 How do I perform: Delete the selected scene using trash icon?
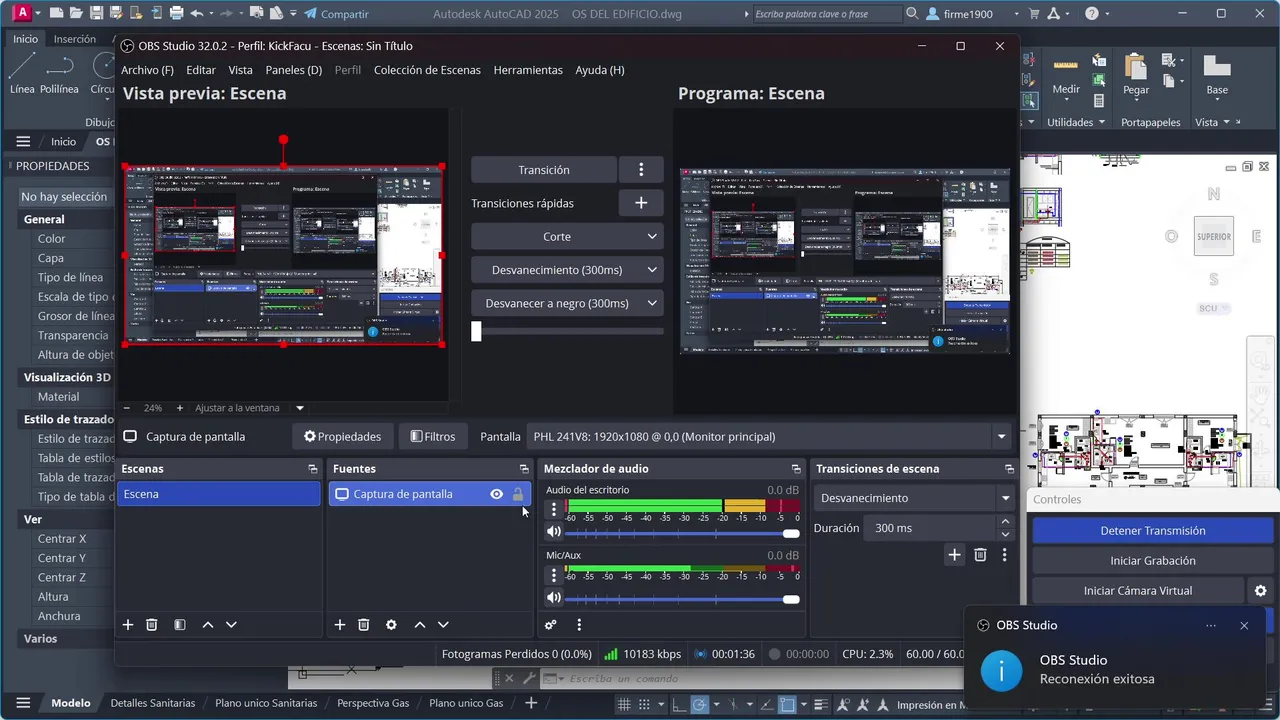pyautogui.click(x=152, y=625)
